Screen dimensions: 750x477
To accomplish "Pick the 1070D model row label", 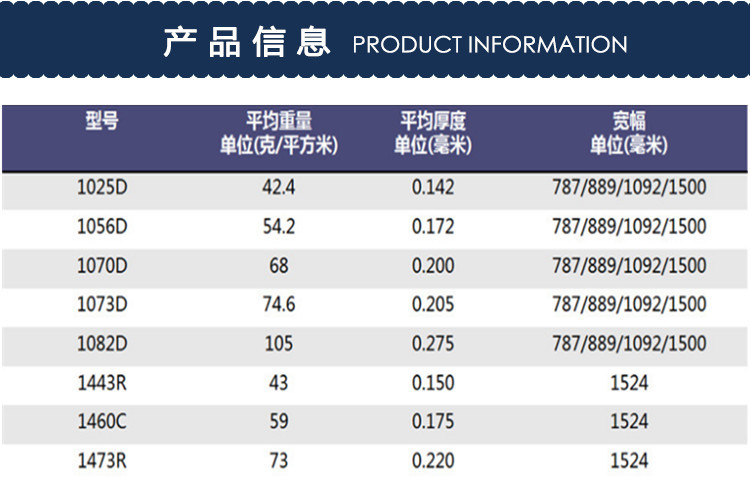I will coord(102,266).
